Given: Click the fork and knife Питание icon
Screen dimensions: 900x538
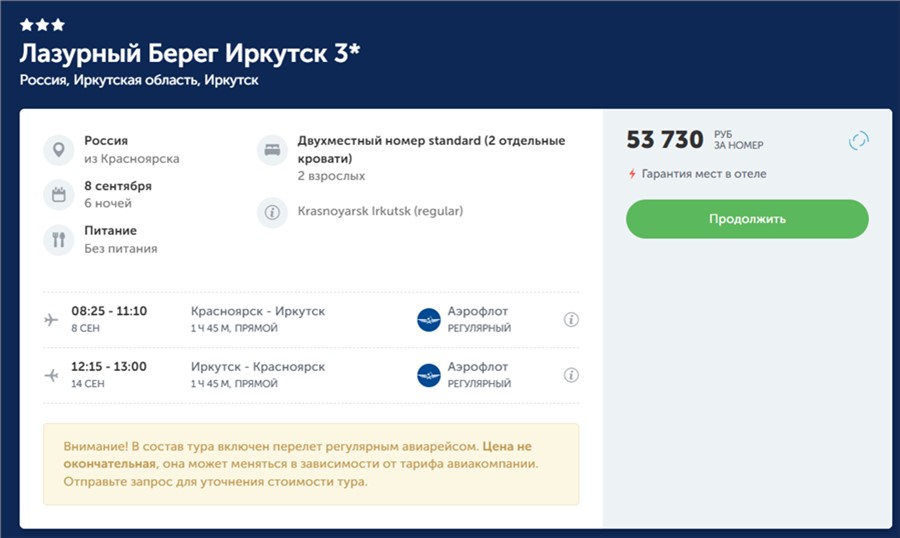Looking at the screenshot, I should [x=59, y=240].
